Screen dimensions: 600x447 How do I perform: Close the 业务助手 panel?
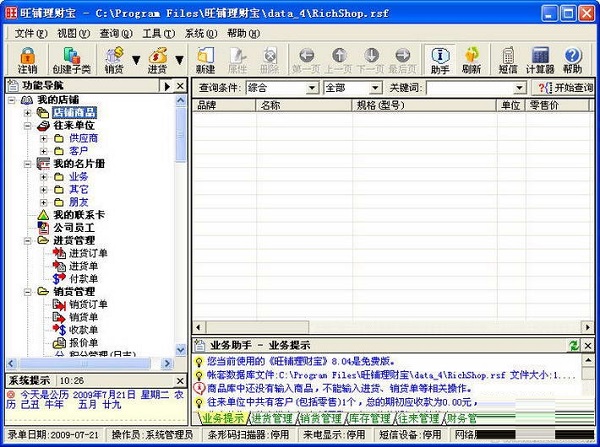(588, 346)
